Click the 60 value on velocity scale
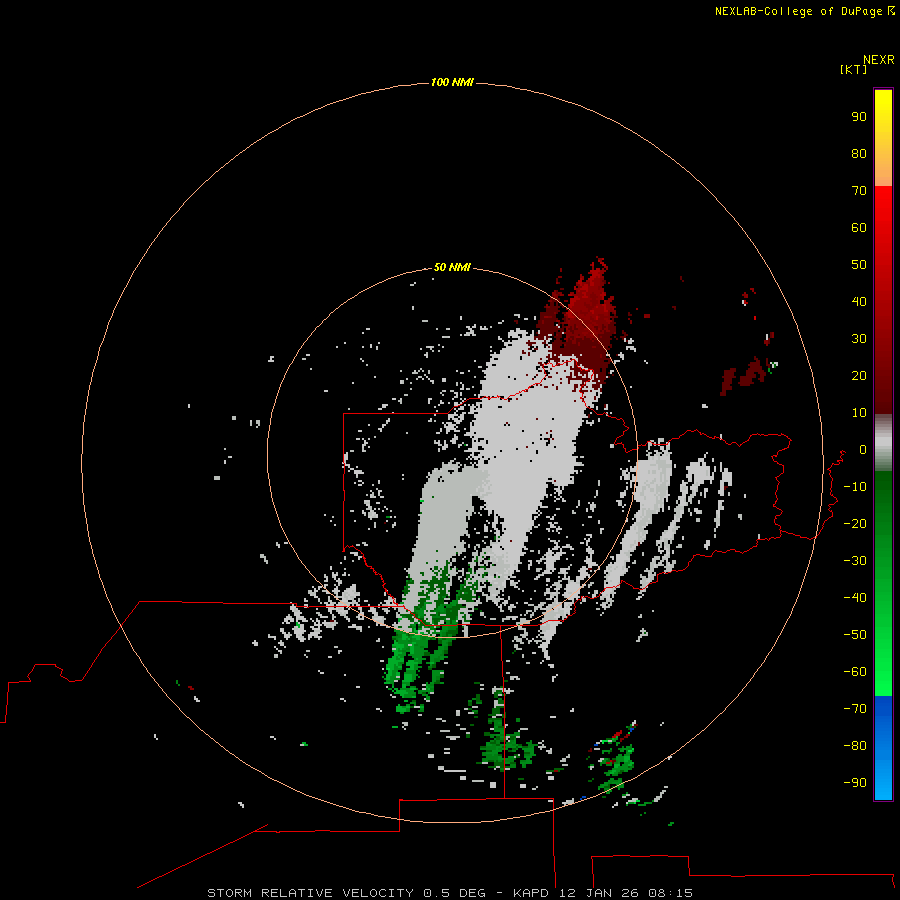 [859, 227]
